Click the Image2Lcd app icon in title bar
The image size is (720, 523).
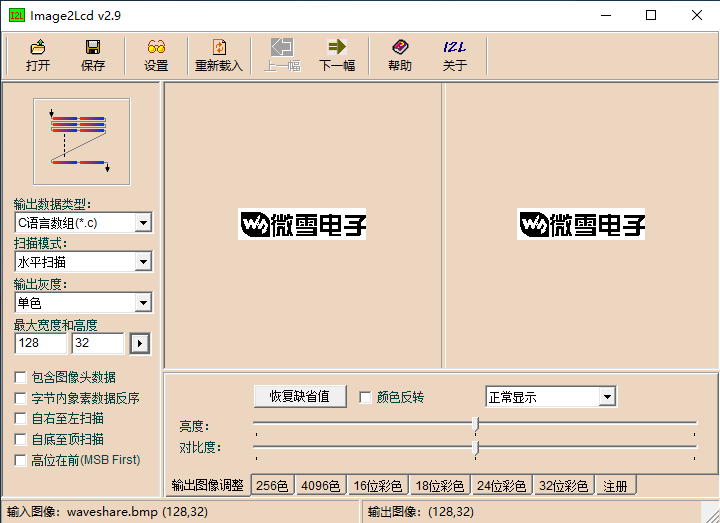tap(17, 15)
